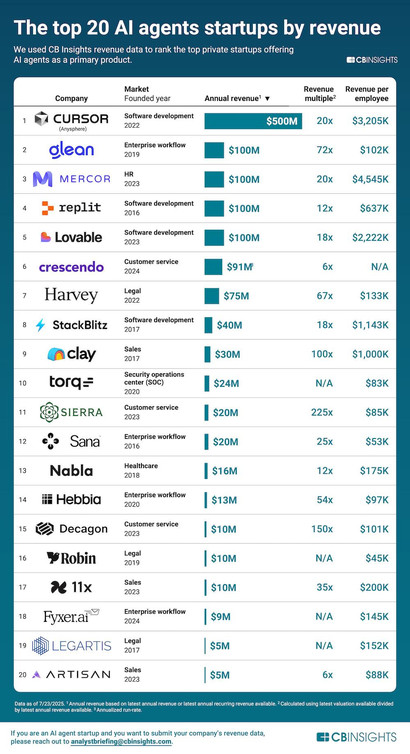Select the Lovable heart logo icon

click(x=46, y=237)
